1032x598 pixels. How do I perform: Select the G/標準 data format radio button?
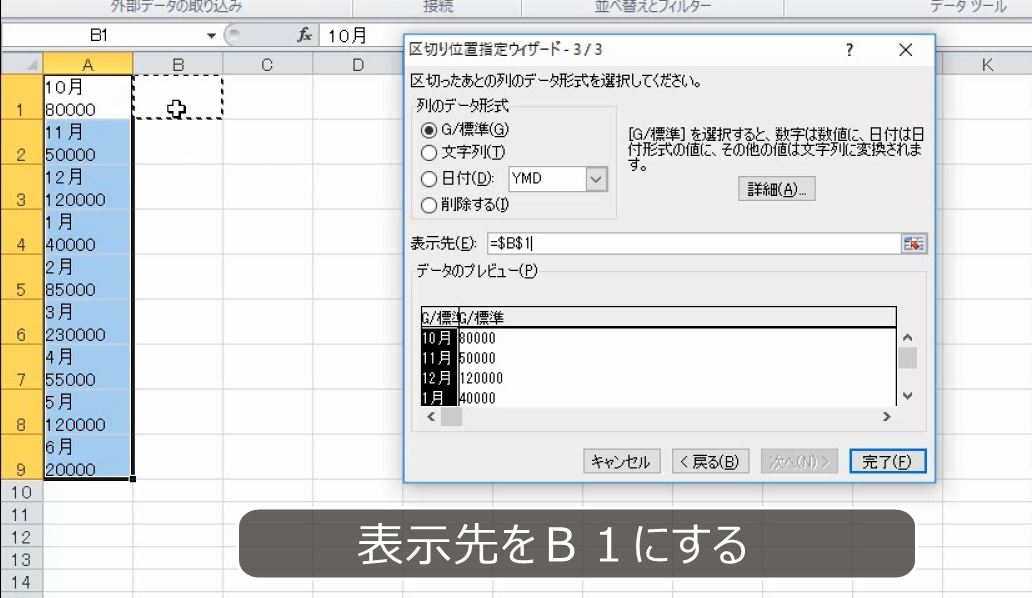[x=428, y=128]
